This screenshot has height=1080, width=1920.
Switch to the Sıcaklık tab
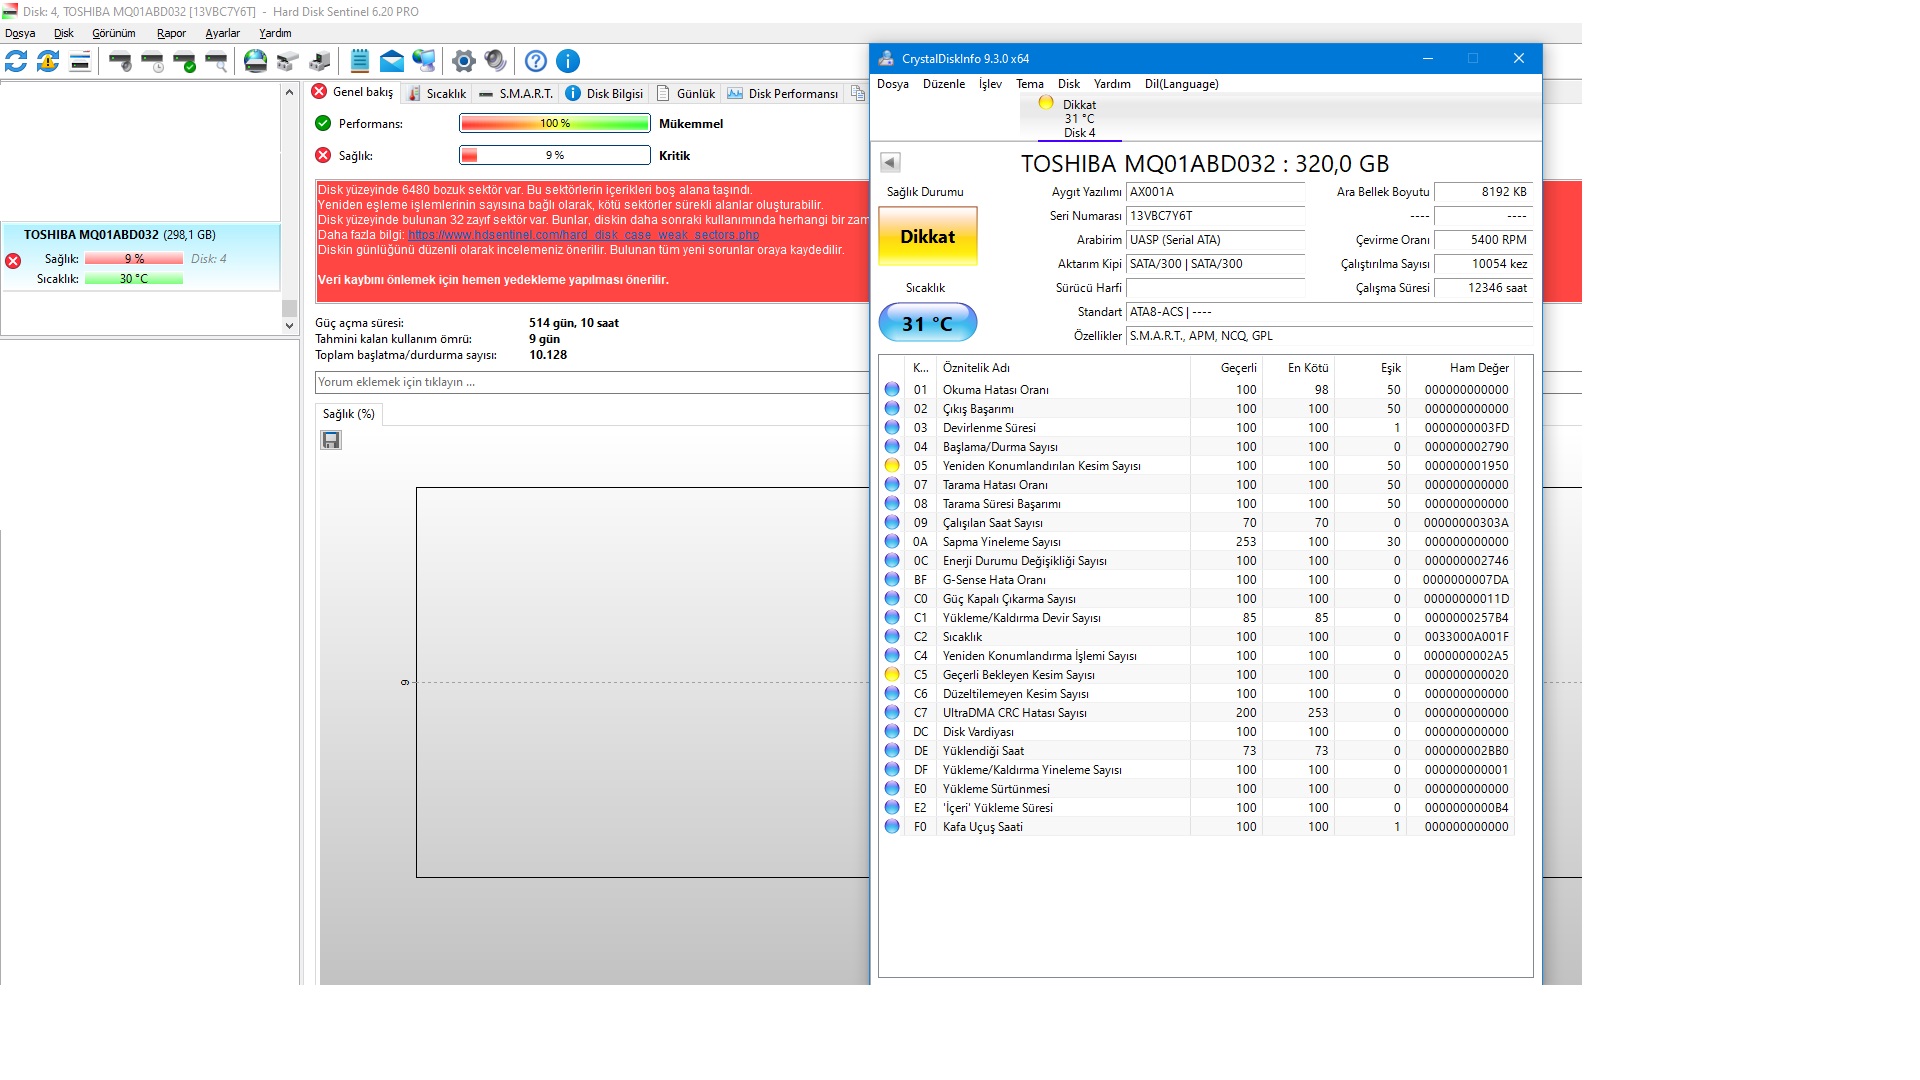click(x=437, y=93)
